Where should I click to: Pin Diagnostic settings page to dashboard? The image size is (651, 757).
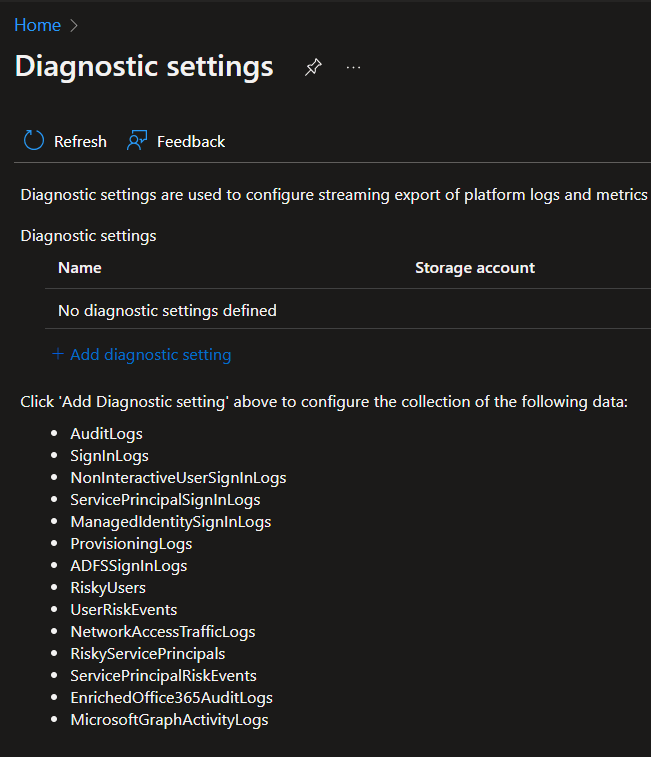(x=313, y=67)
